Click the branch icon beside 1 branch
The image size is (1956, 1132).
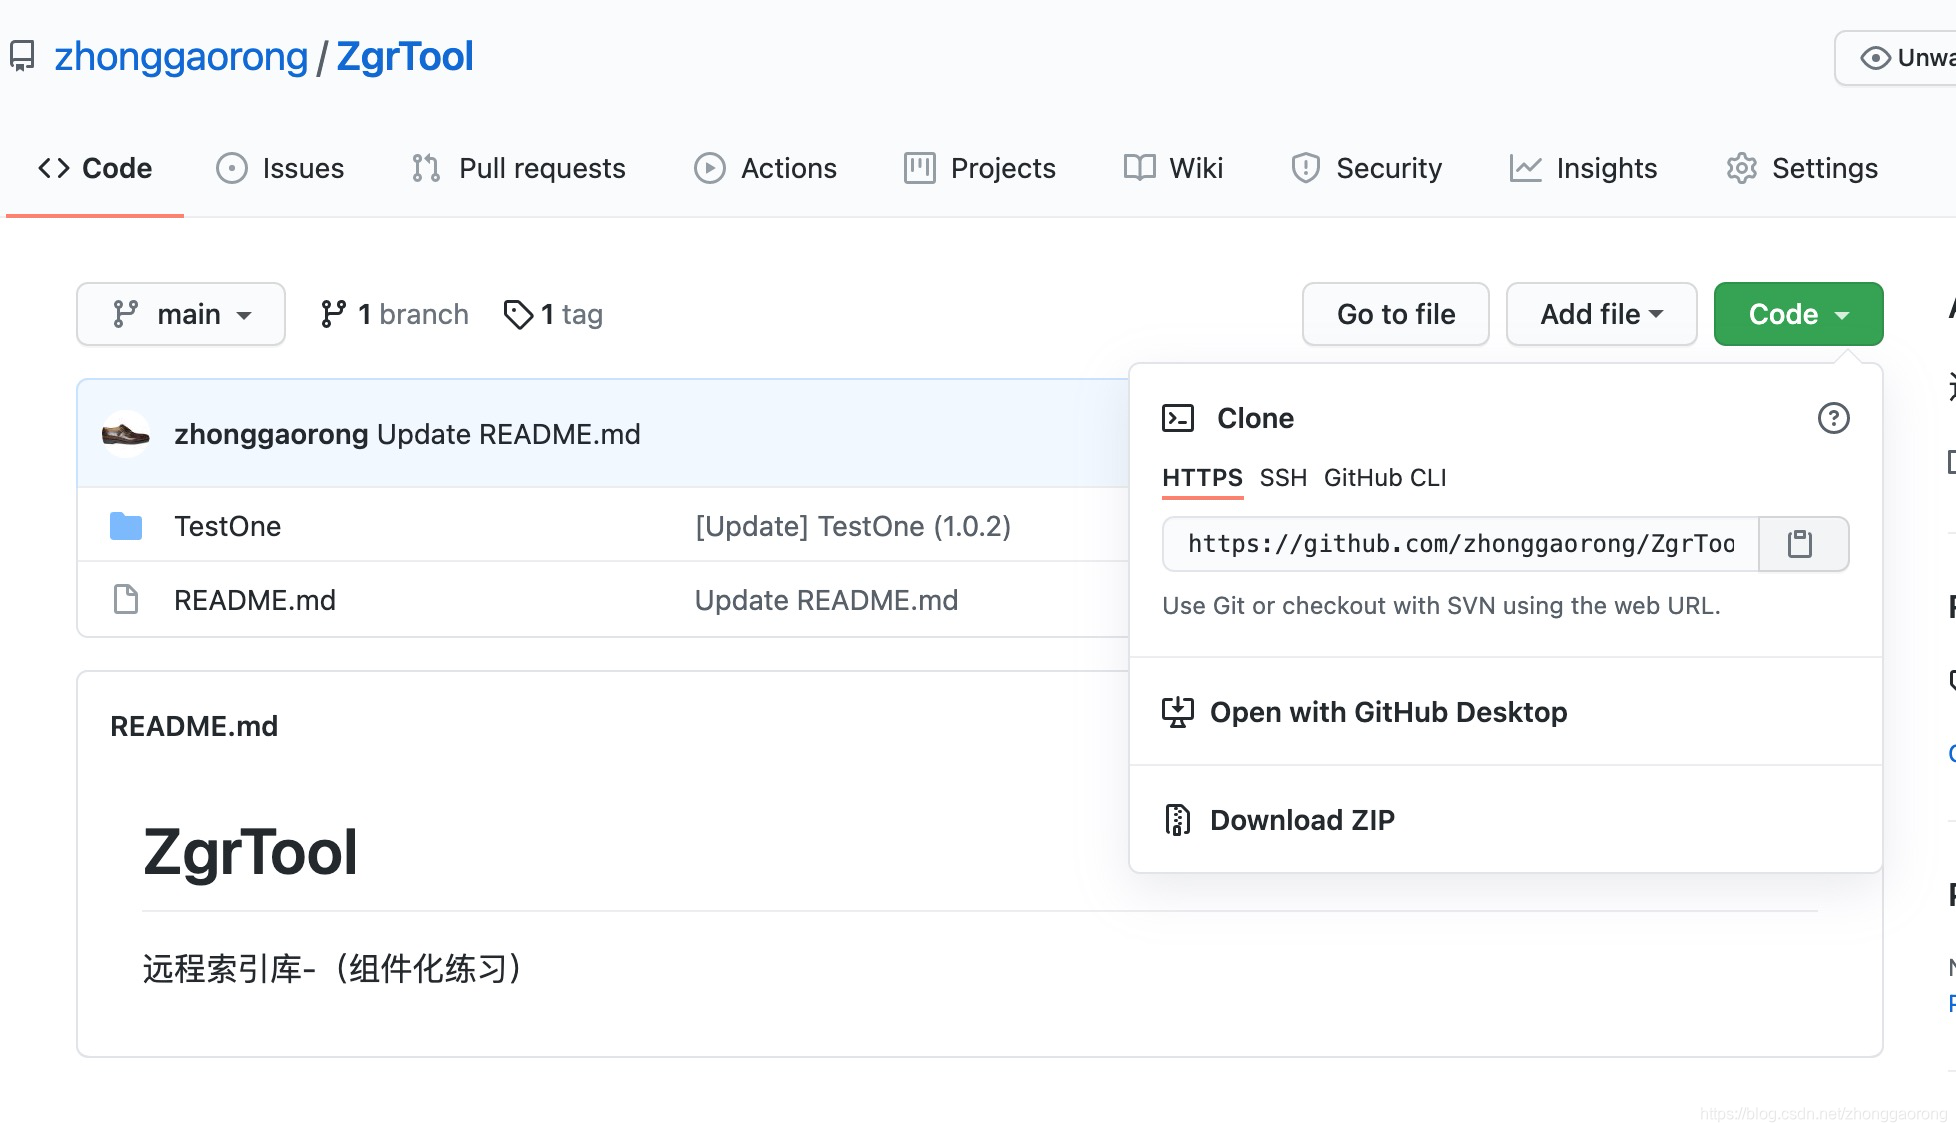click(x=333, y=314)
